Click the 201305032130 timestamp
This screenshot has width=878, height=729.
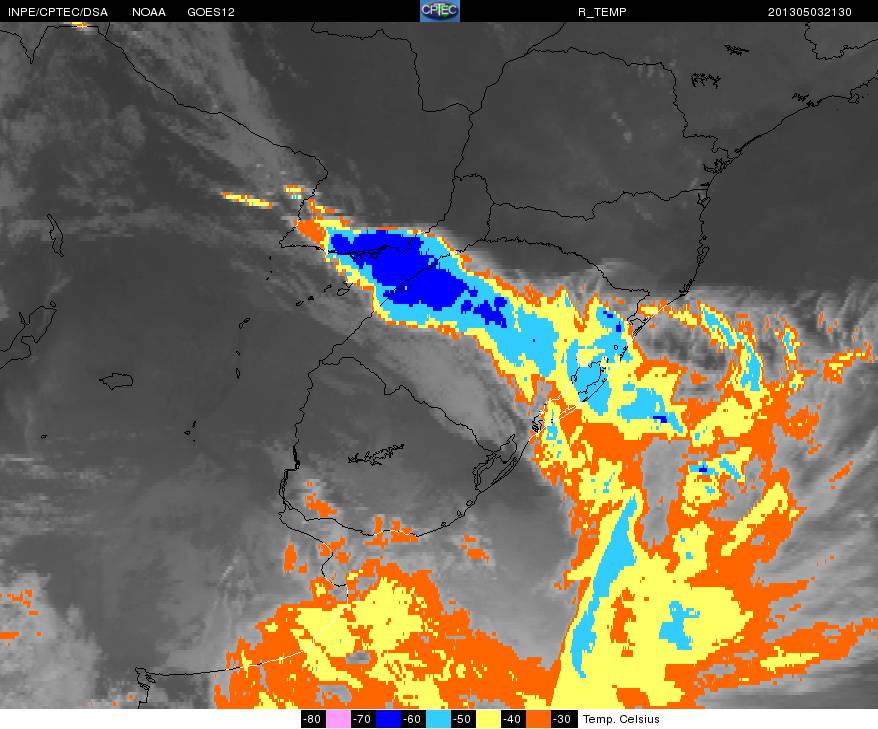pos(810,12)
